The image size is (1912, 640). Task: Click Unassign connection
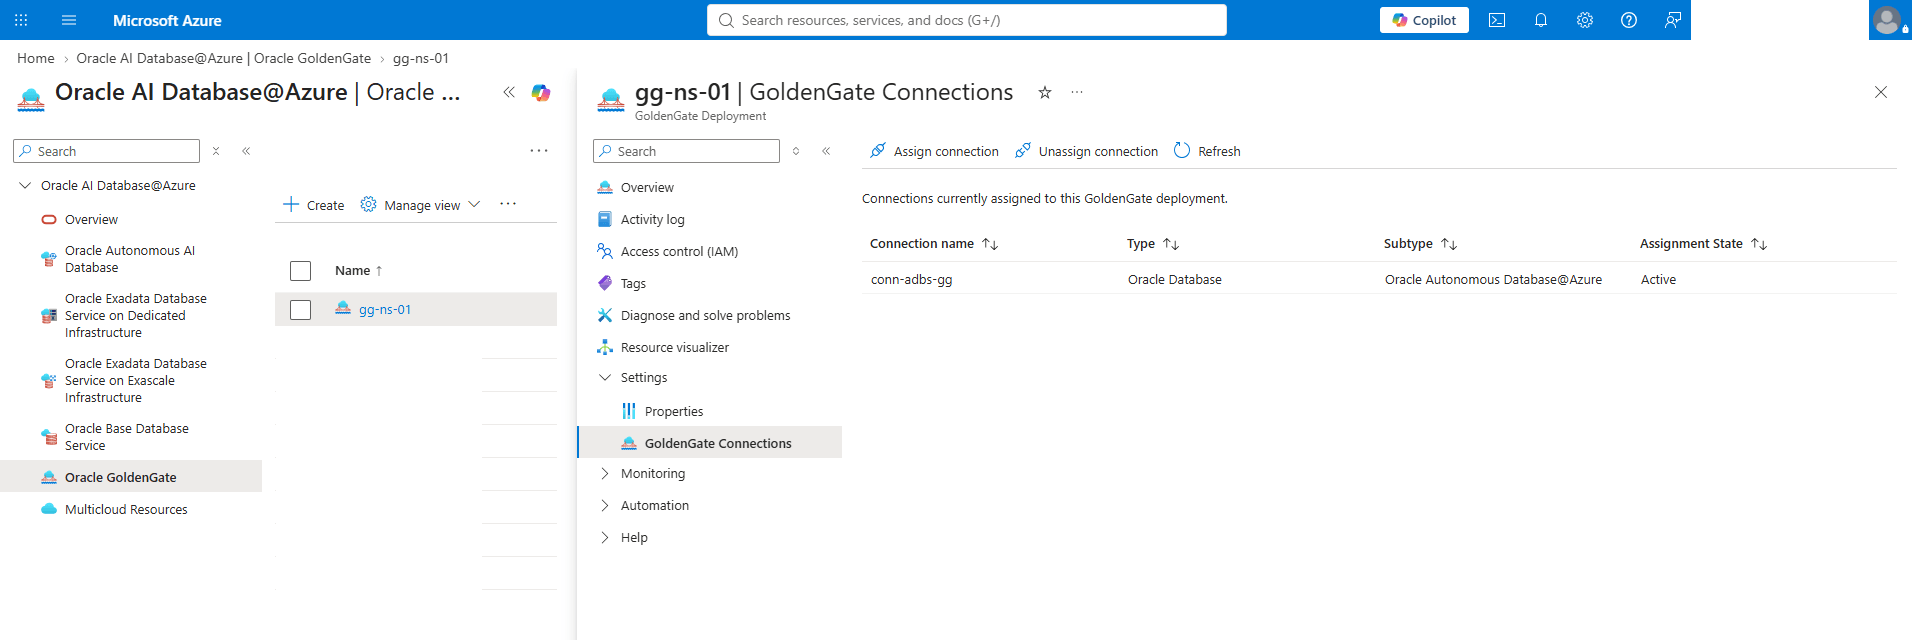[1086, 151]
